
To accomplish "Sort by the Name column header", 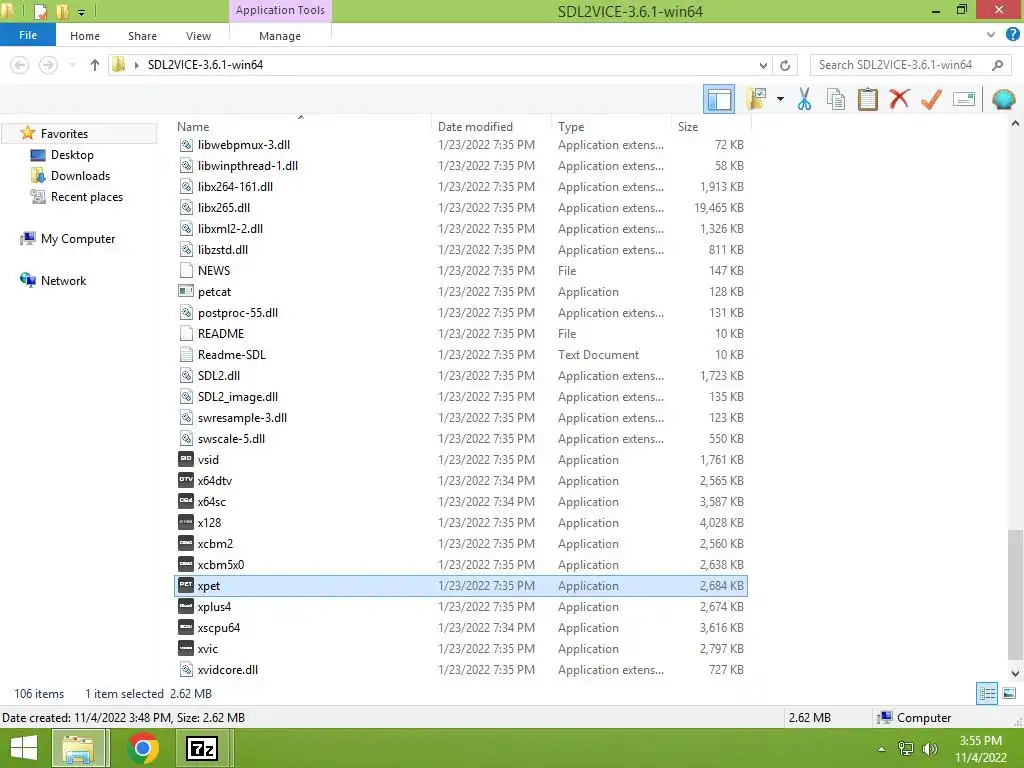I will click(x=193, y=127).
